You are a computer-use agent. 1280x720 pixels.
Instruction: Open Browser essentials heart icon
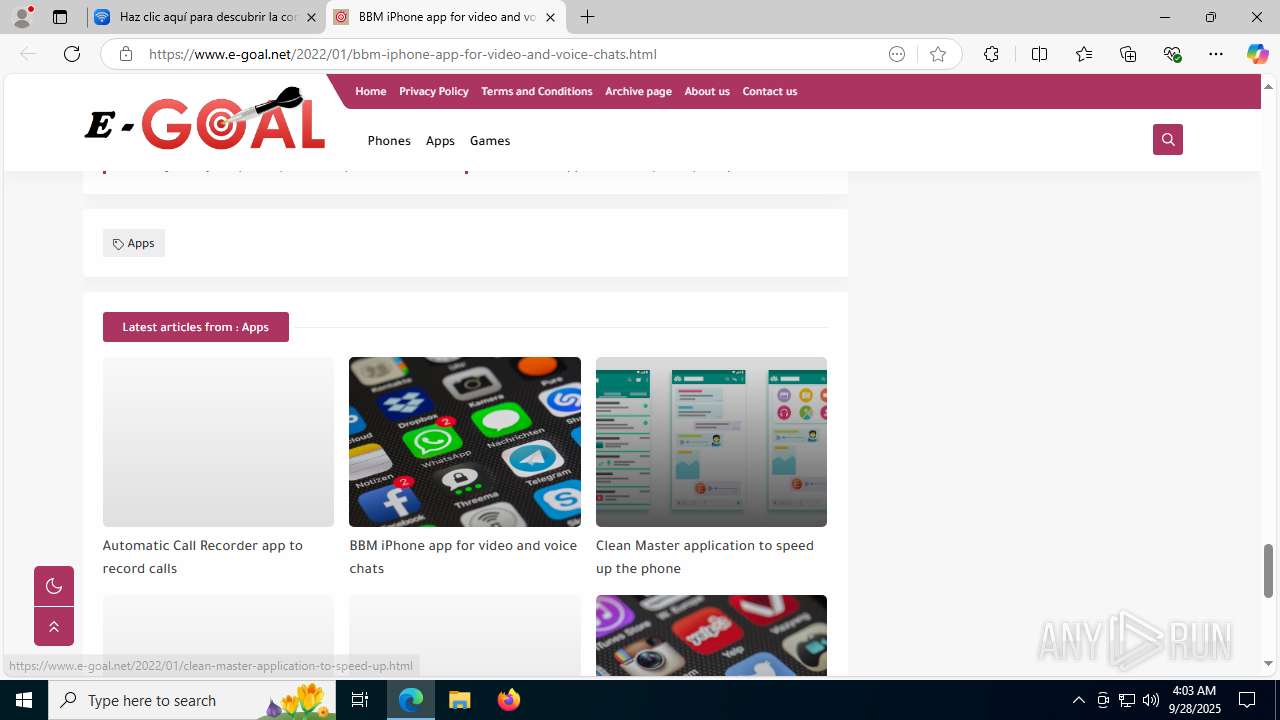click(x=1172, y=54)
